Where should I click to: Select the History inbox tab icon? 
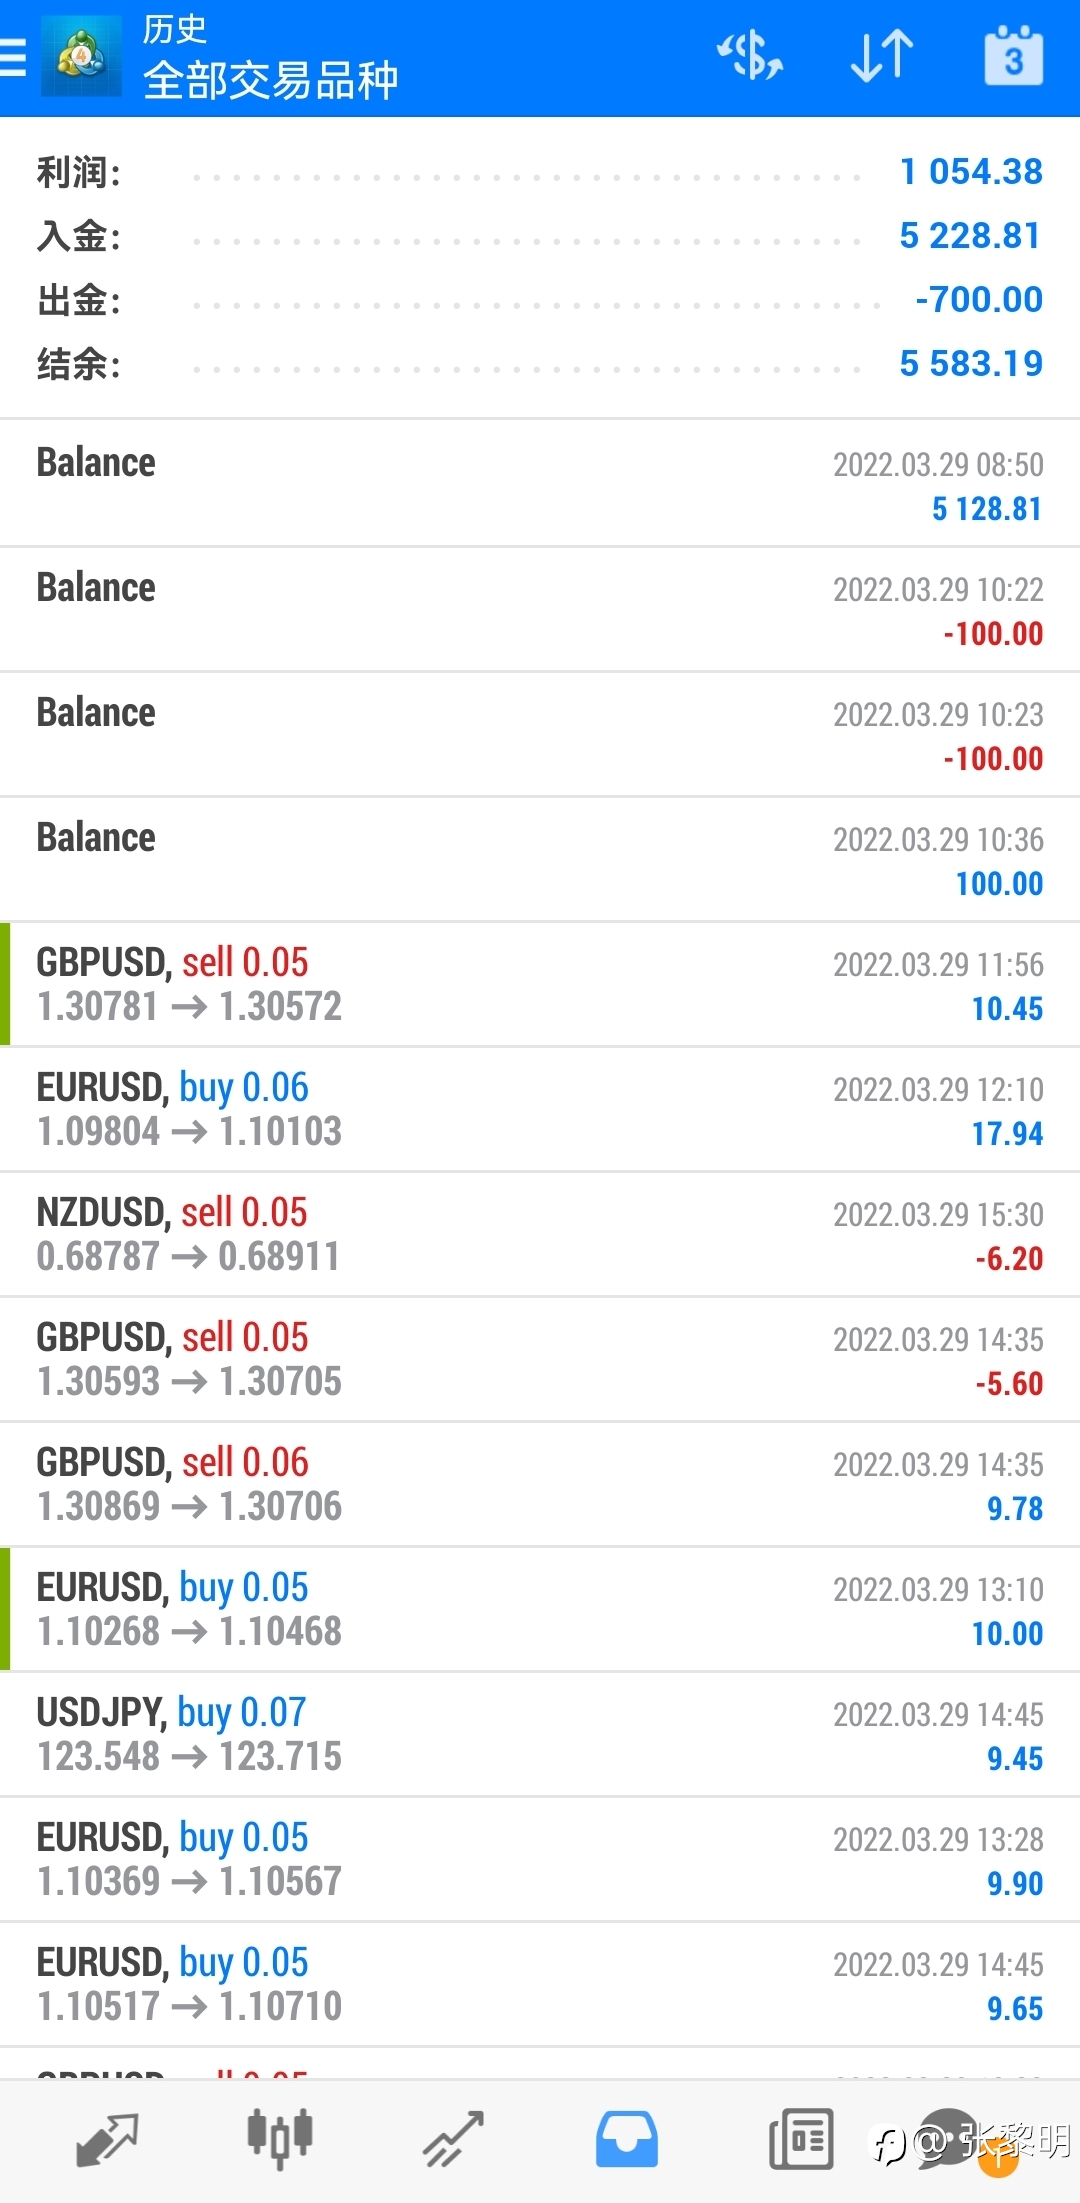tap(627, 2139)
